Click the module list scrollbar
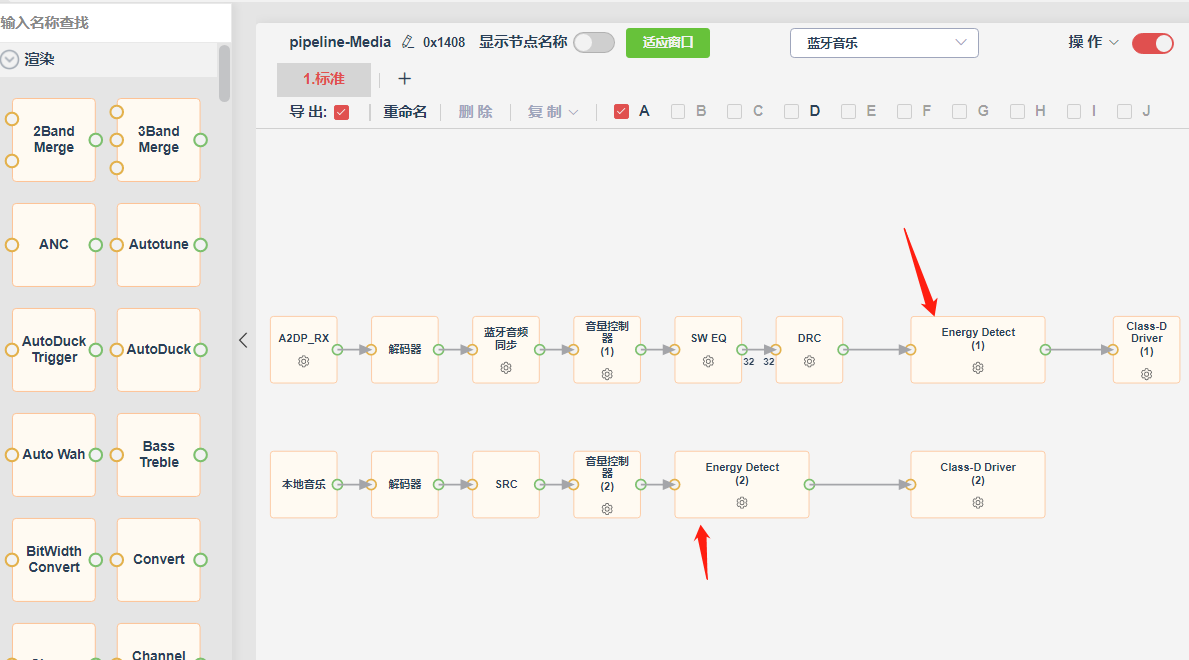The image size is (1189, 660). [224, 74]
